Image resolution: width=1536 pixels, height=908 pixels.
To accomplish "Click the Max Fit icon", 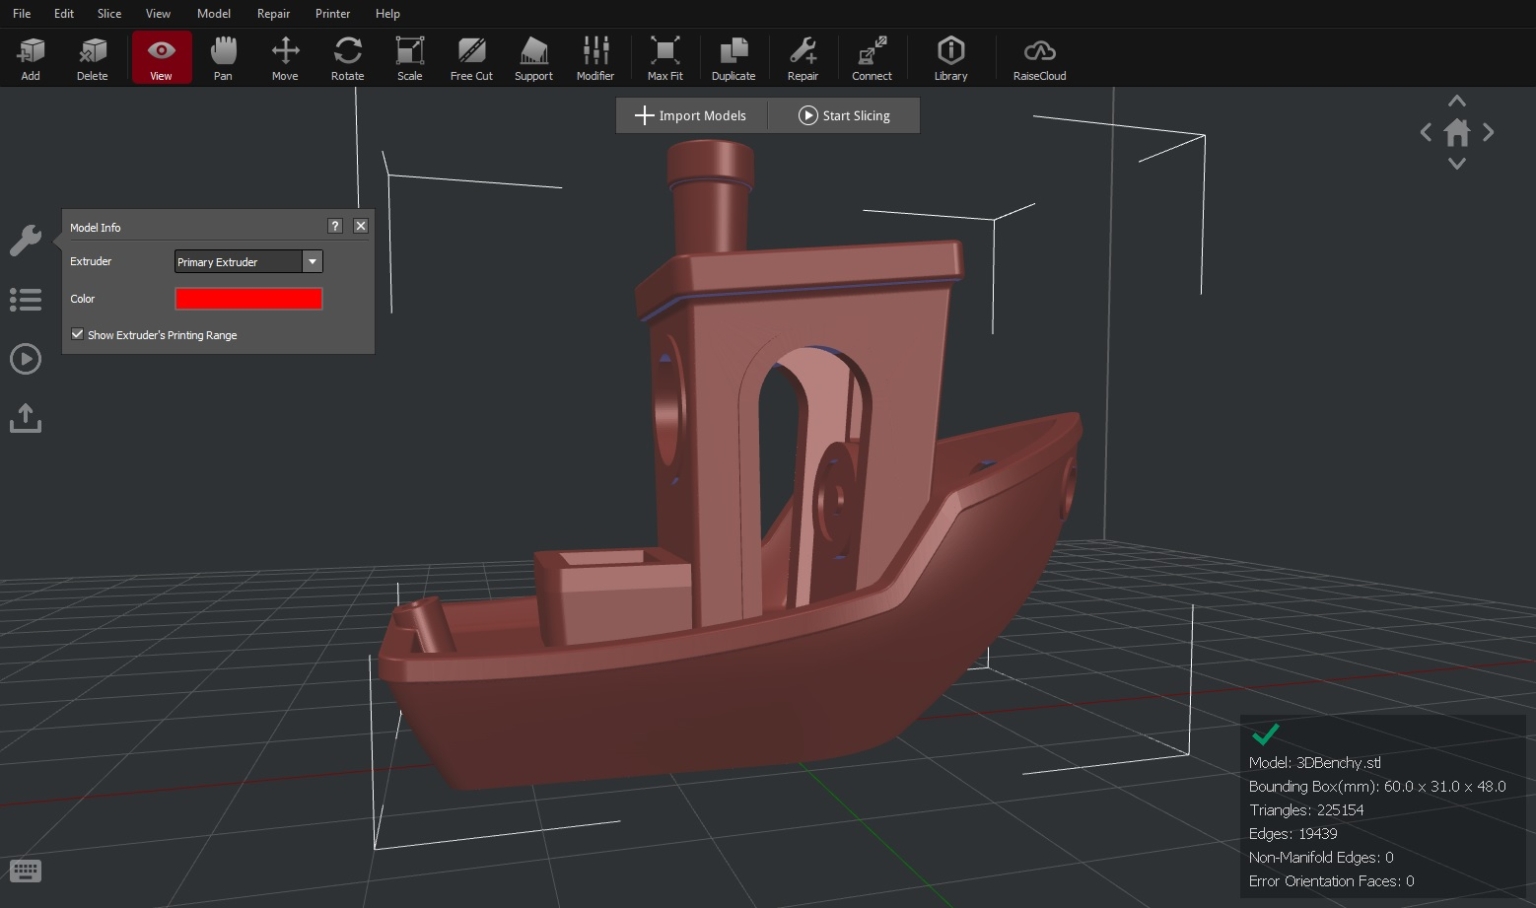I will tap(665, 57).
